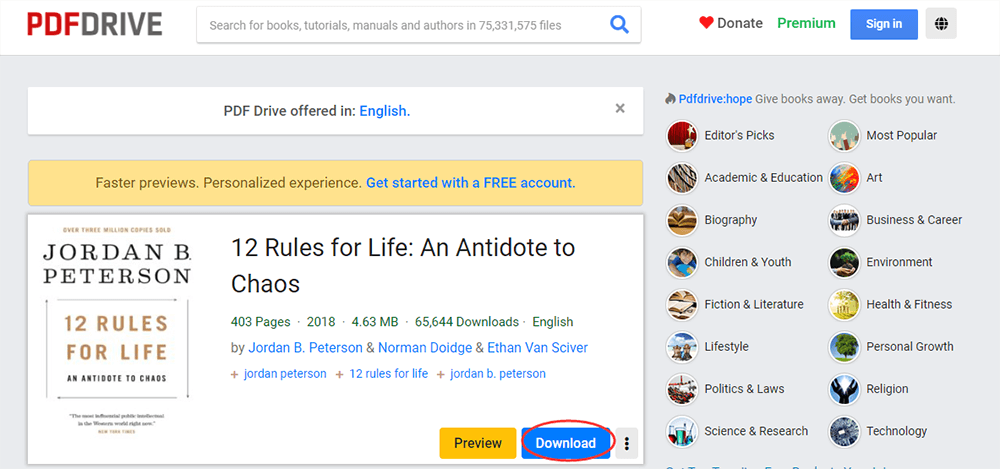This screenshot has width=1000, height=469.
Task: Click the Most Popular category icon
Action: click(844, 136)
